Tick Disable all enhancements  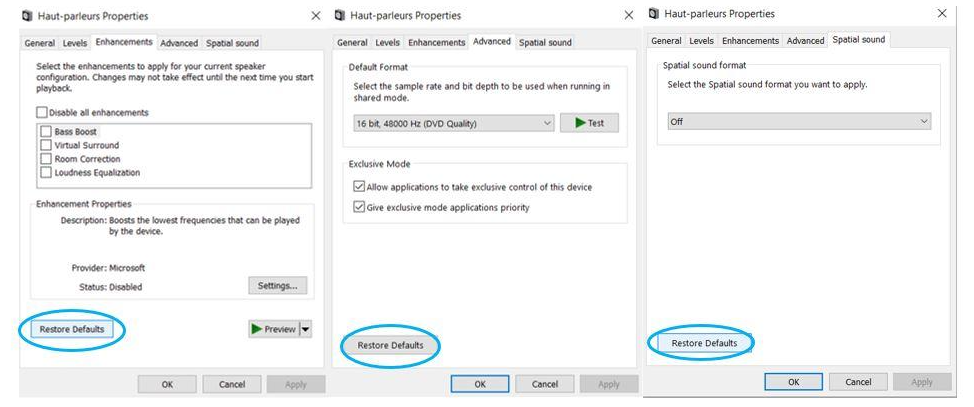pos(42,113)
